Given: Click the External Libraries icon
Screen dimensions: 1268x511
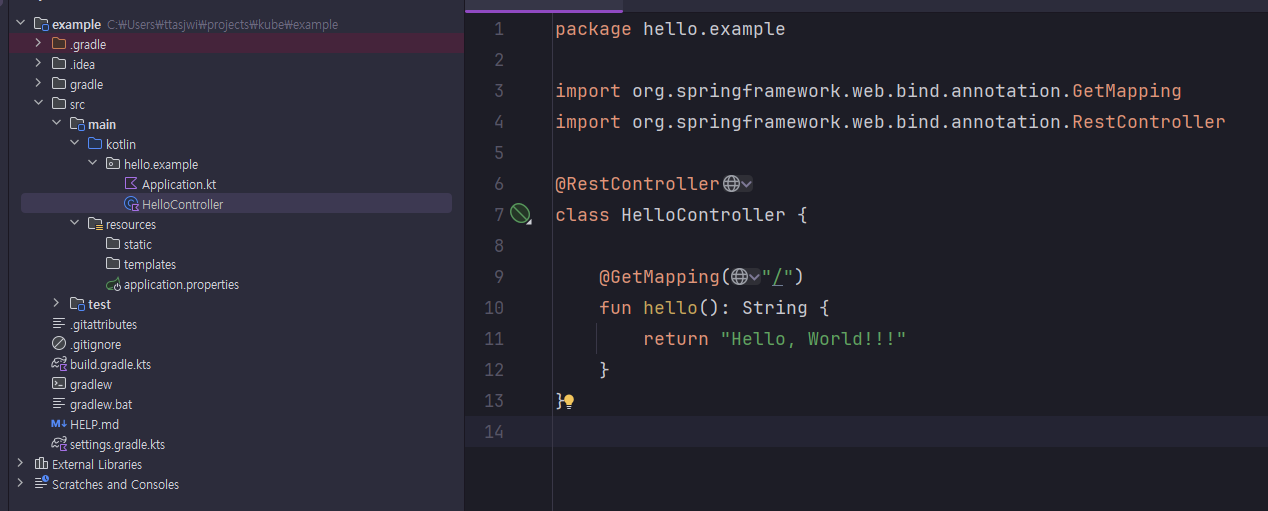Looking at the screenshot, I should (41, 464).
